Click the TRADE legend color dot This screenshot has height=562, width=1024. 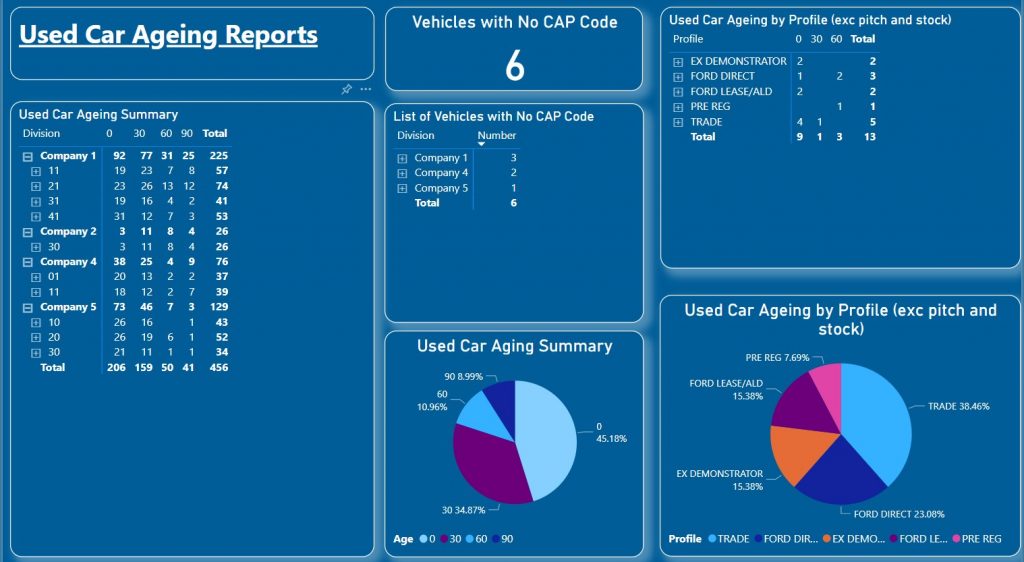[711, 540]
